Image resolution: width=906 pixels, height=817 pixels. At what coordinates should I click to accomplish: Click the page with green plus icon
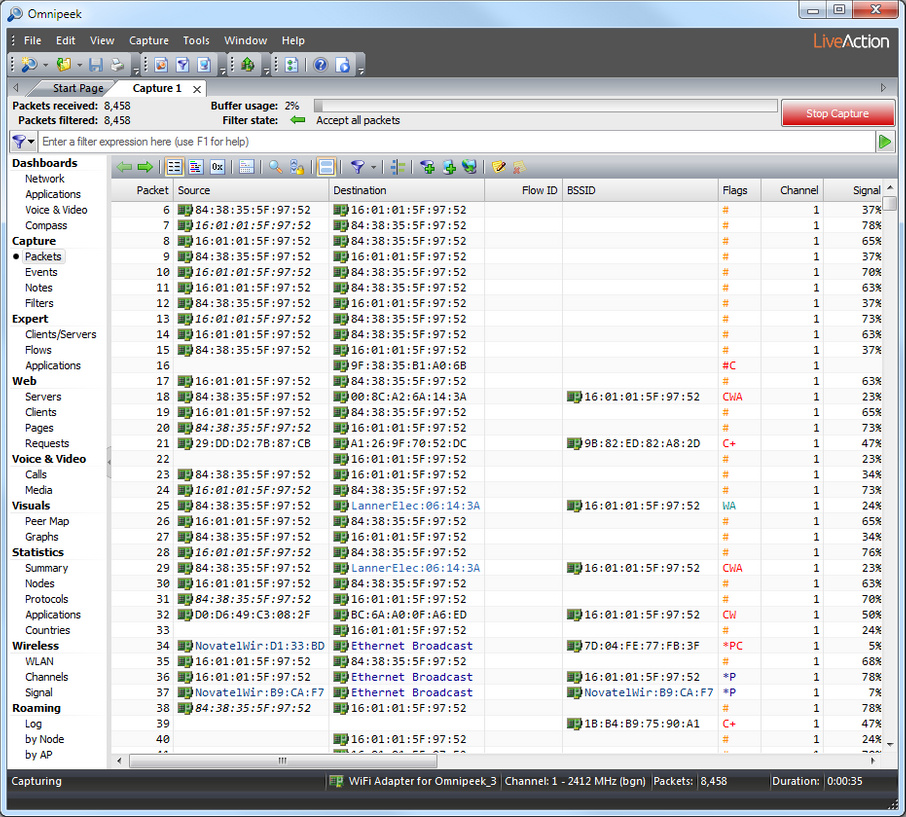tap(449, 168)
